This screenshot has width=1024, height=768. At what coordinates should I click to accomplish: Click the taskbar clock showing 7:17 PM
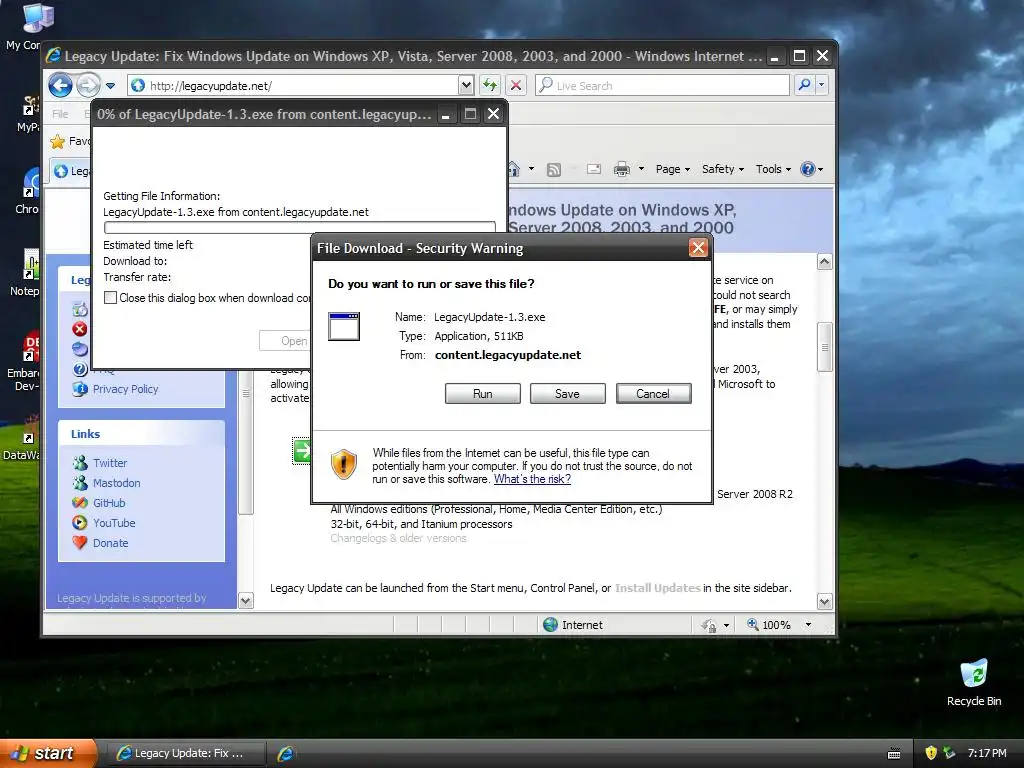987,753
